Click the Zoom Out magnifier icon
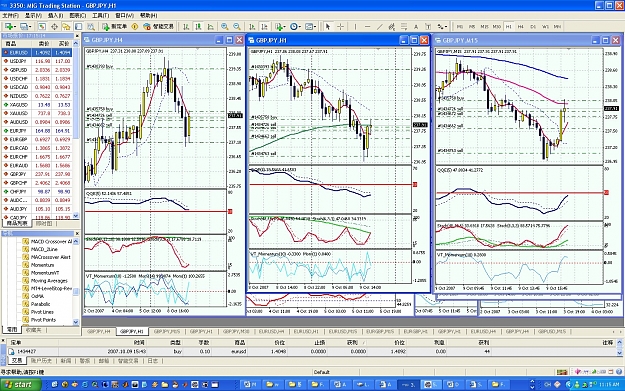The height and width of the screenshot is (391, 625). coord(237,27)
